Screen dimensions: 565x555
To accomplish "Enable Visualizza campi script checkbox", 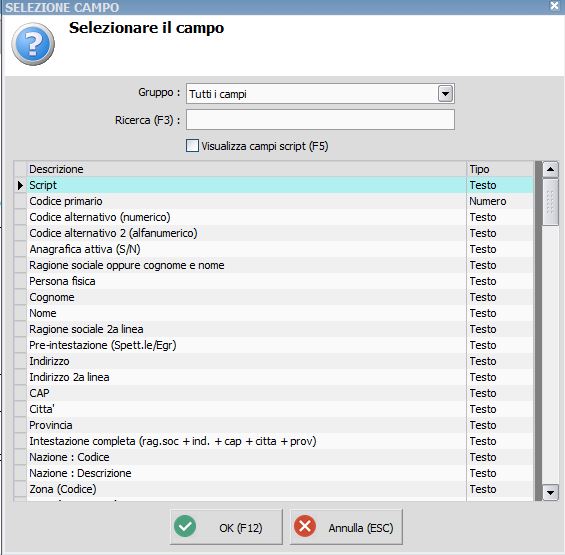I will (192, 146).
